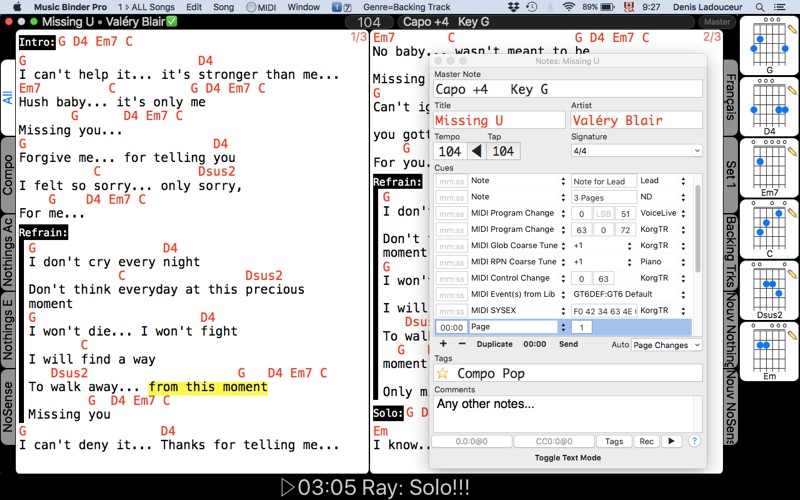Select the Set 1 side tab

731,174
